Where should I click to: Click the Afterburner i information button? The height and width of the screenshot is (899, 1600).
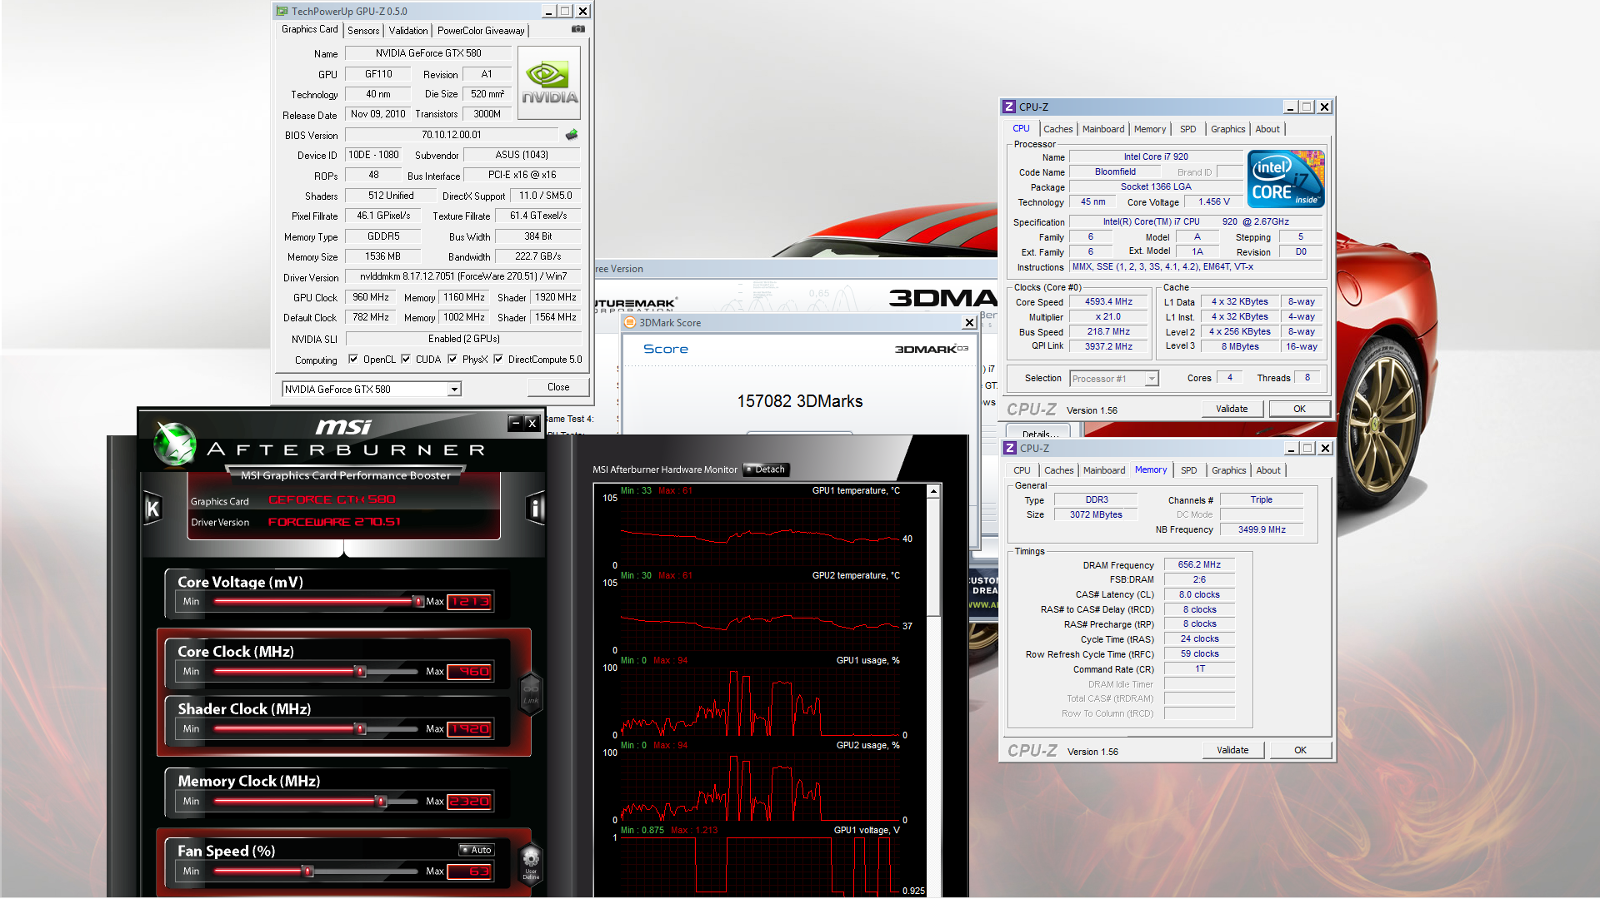tap(536, 509)
